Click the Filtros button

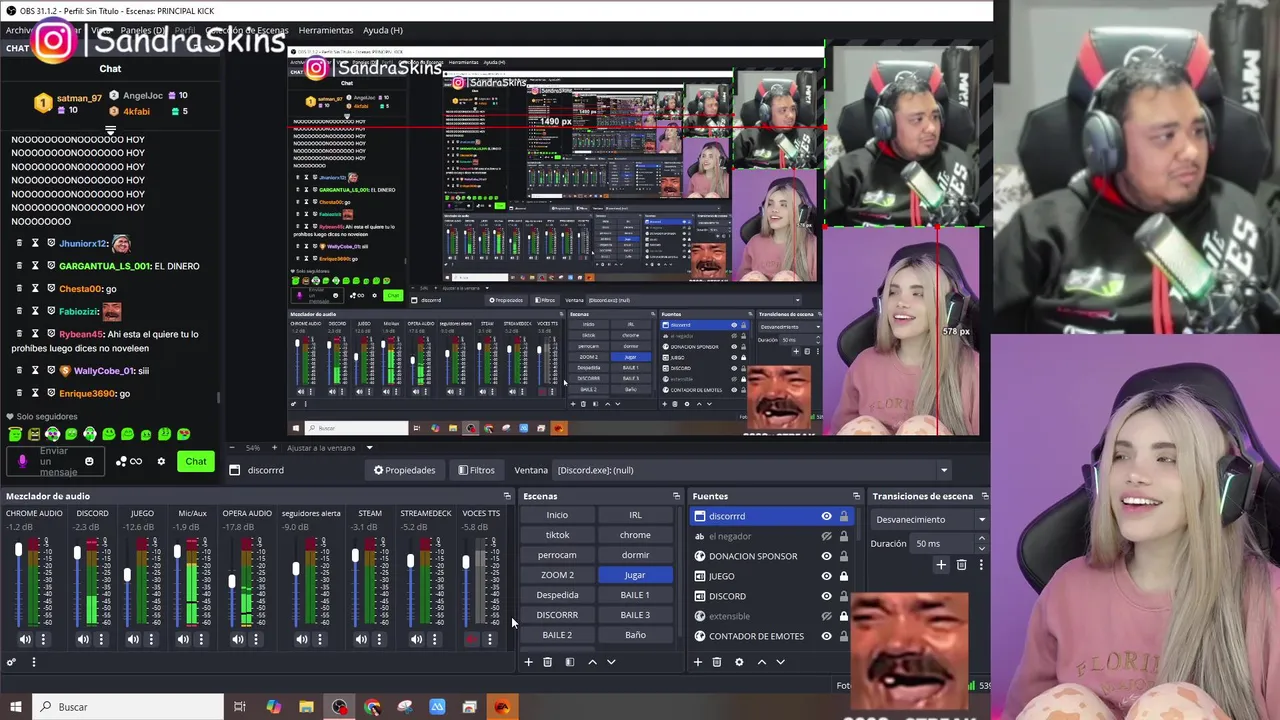[477, 470]
